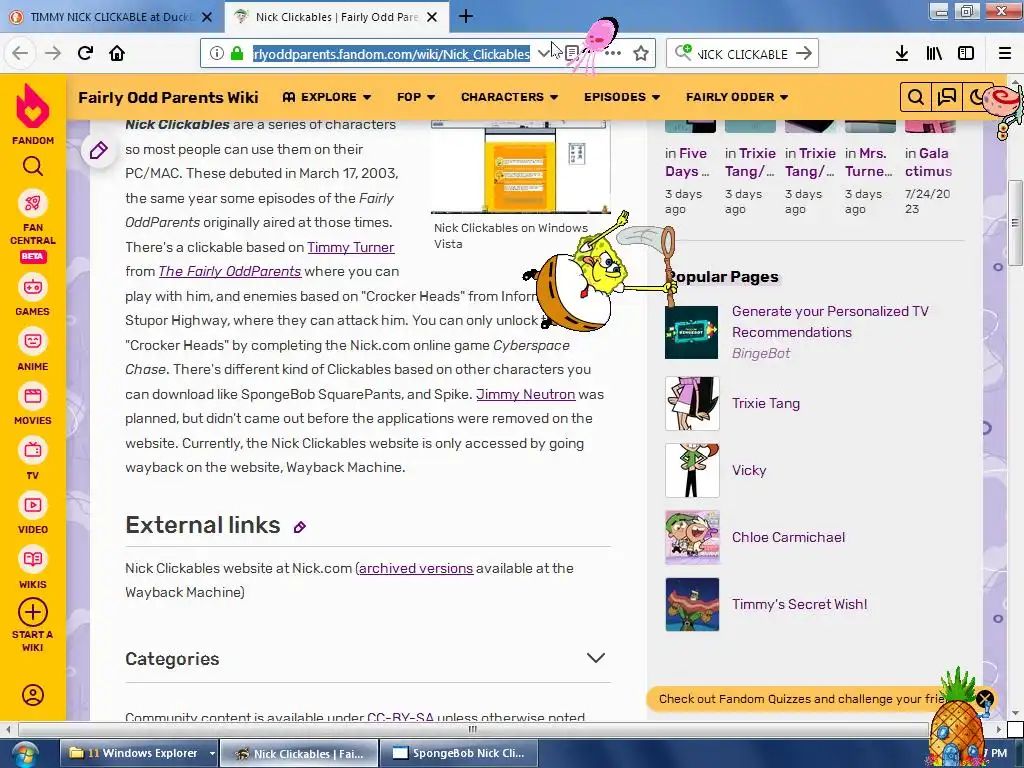Open discussions icon in wiki header
Viewport: 1024px width, 768px height.
point(946,97)
